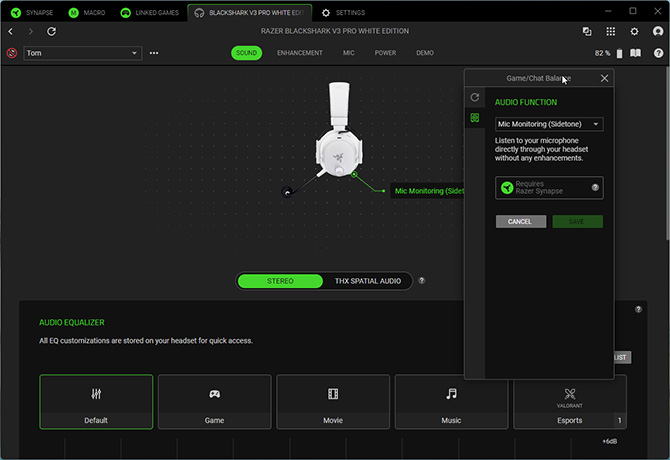Select the Sound sub-tab
This screenshot has width=670, height=460.
tap(247, 53)
